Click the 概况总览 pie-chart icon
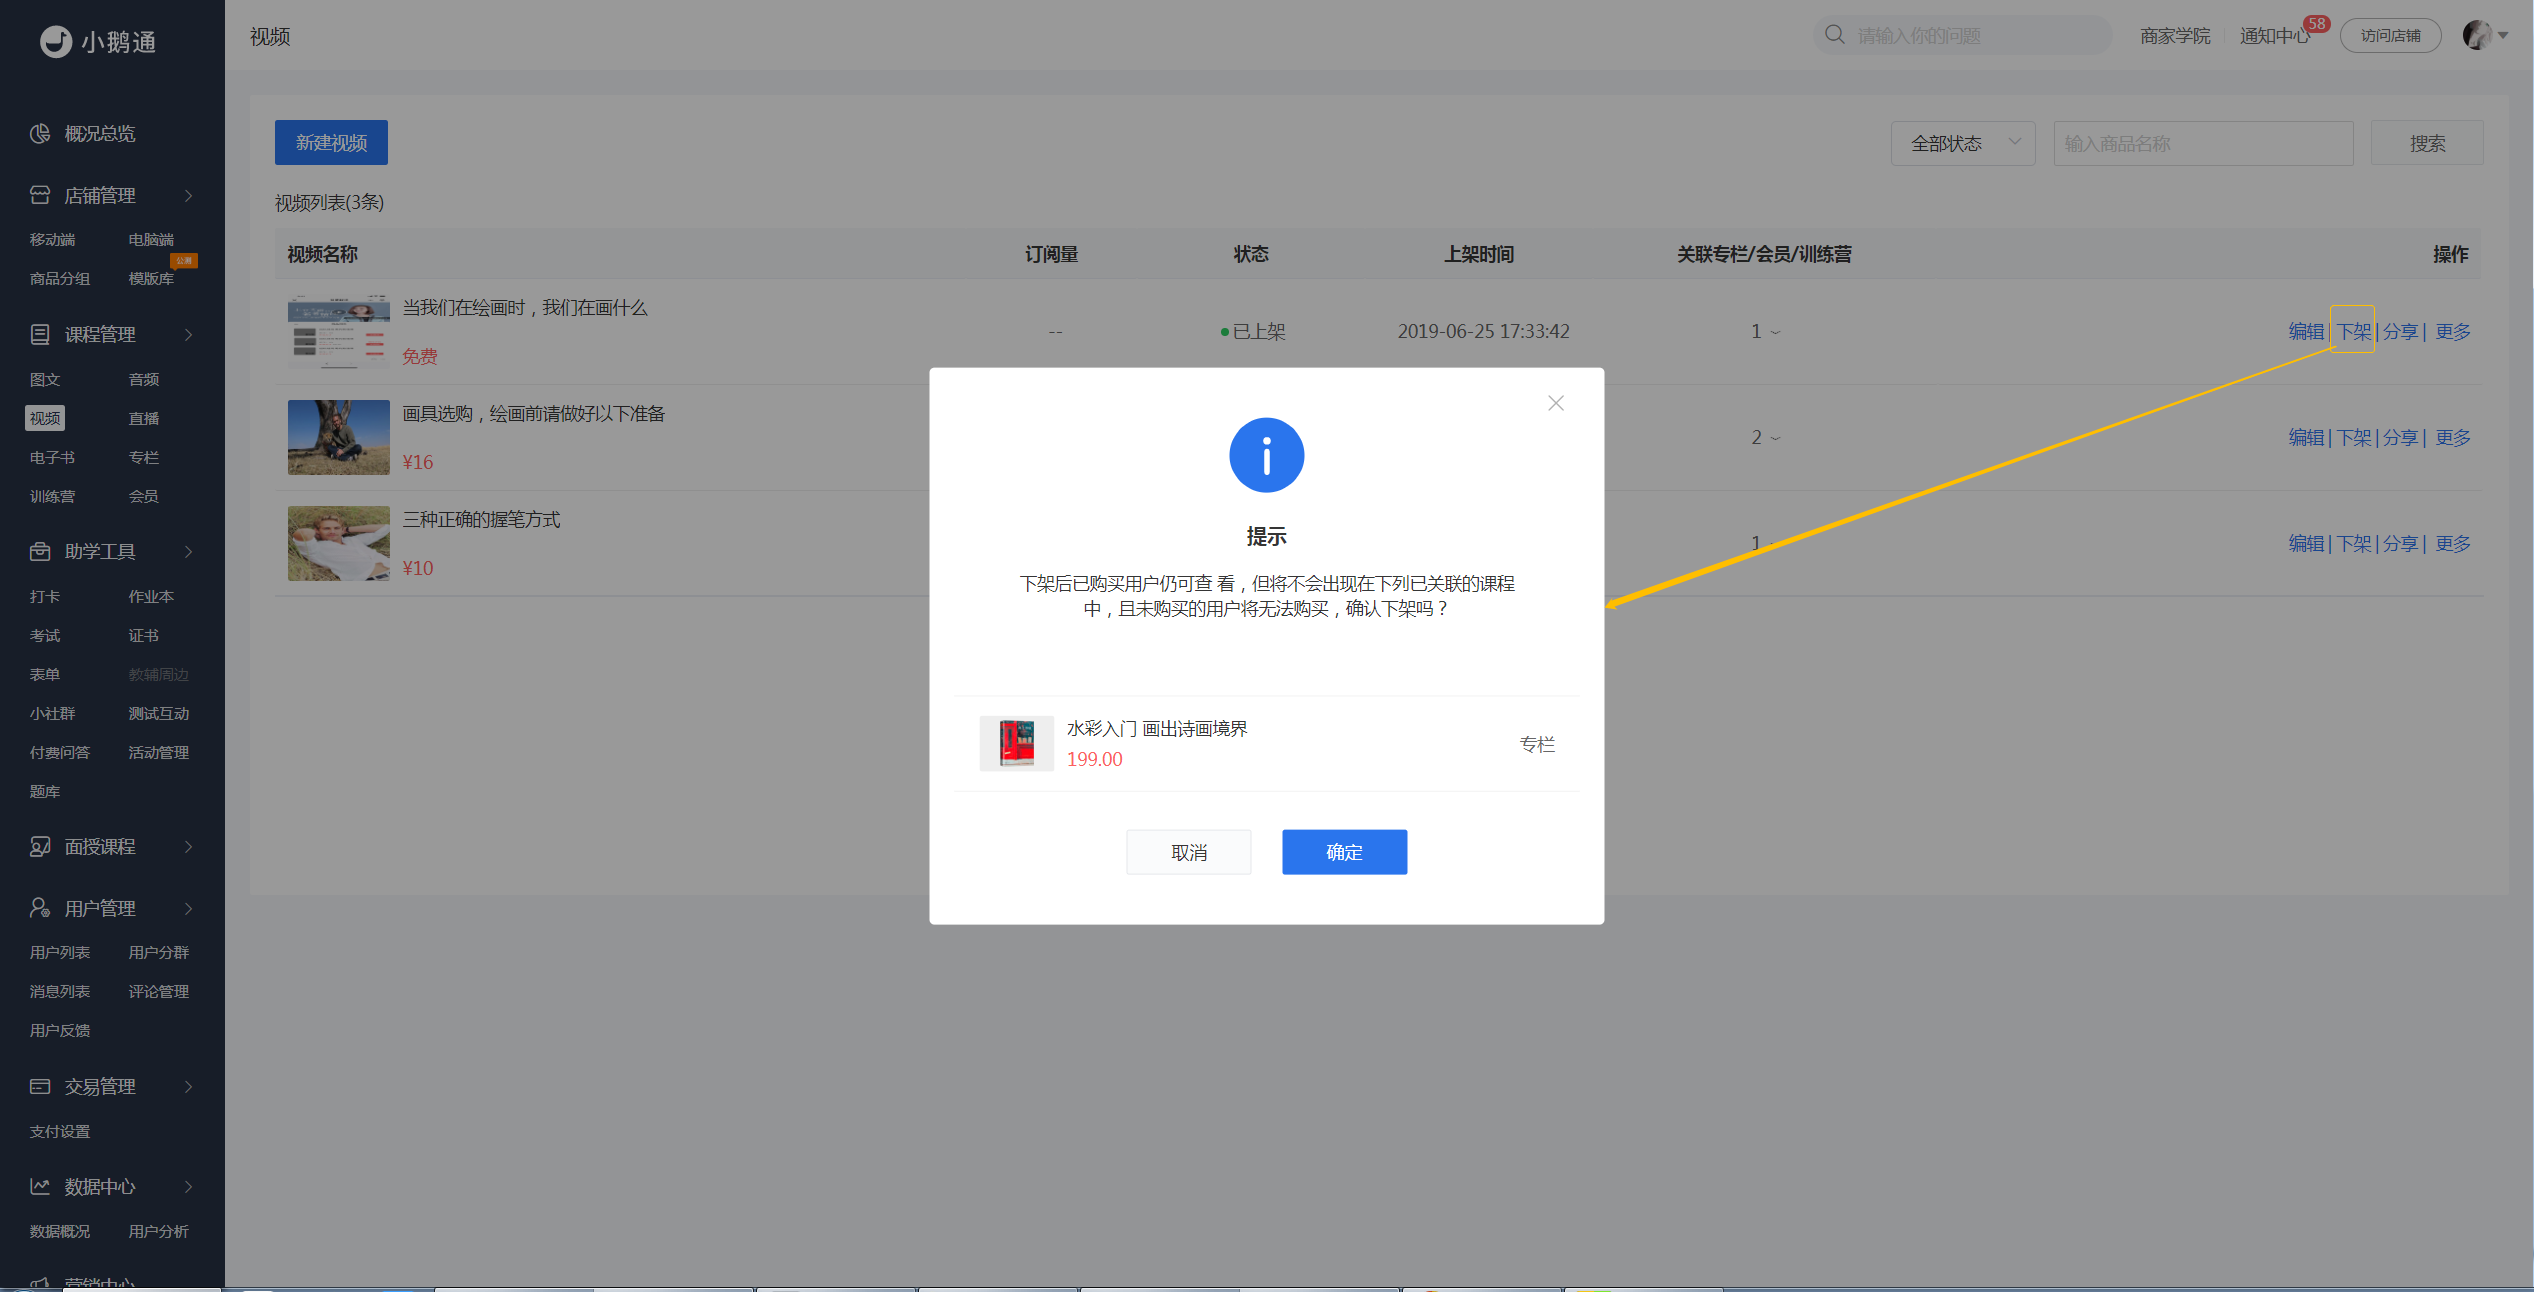Viewport: 2534px width, 1292px height. tap(40, 133)
